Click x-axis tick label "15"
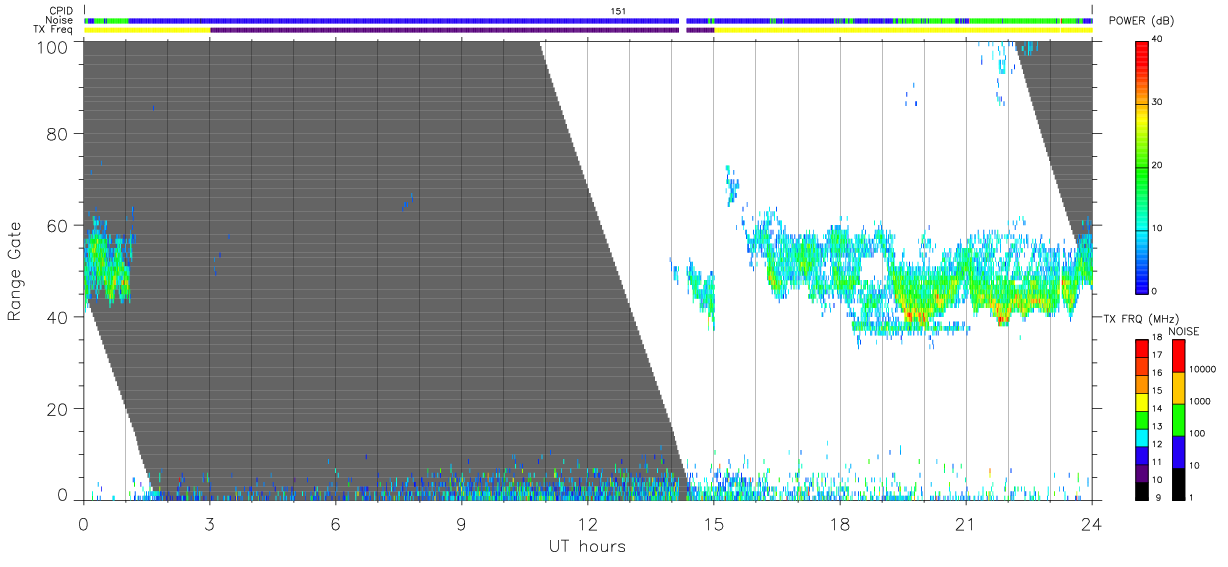Screen dimensions: 1228x567 click(713, 524)
